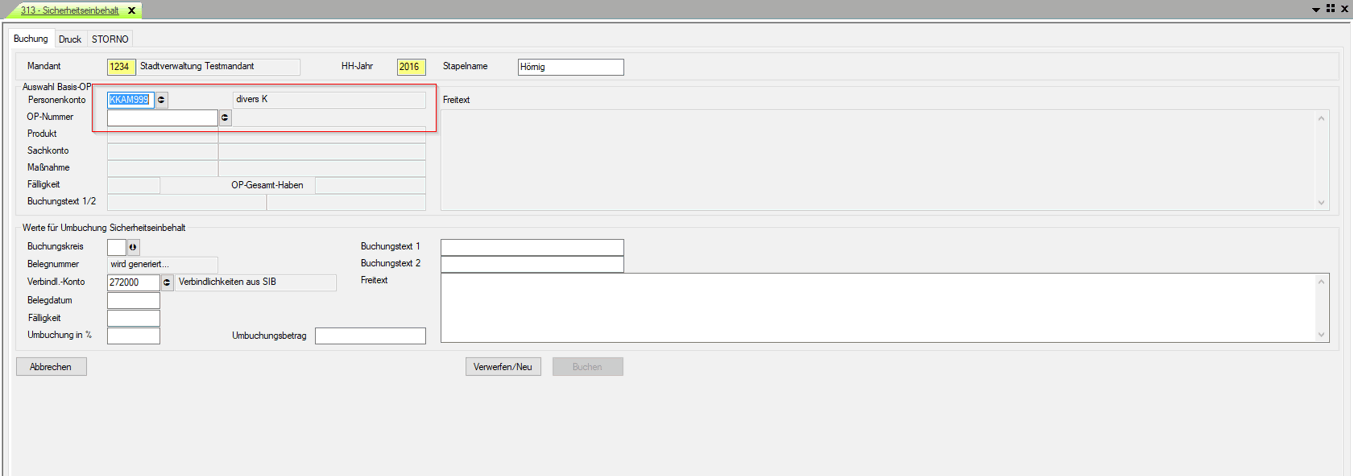Click the Umbuchung in % field
This screenshot has width=1353, height=476.
pos(133,336)
